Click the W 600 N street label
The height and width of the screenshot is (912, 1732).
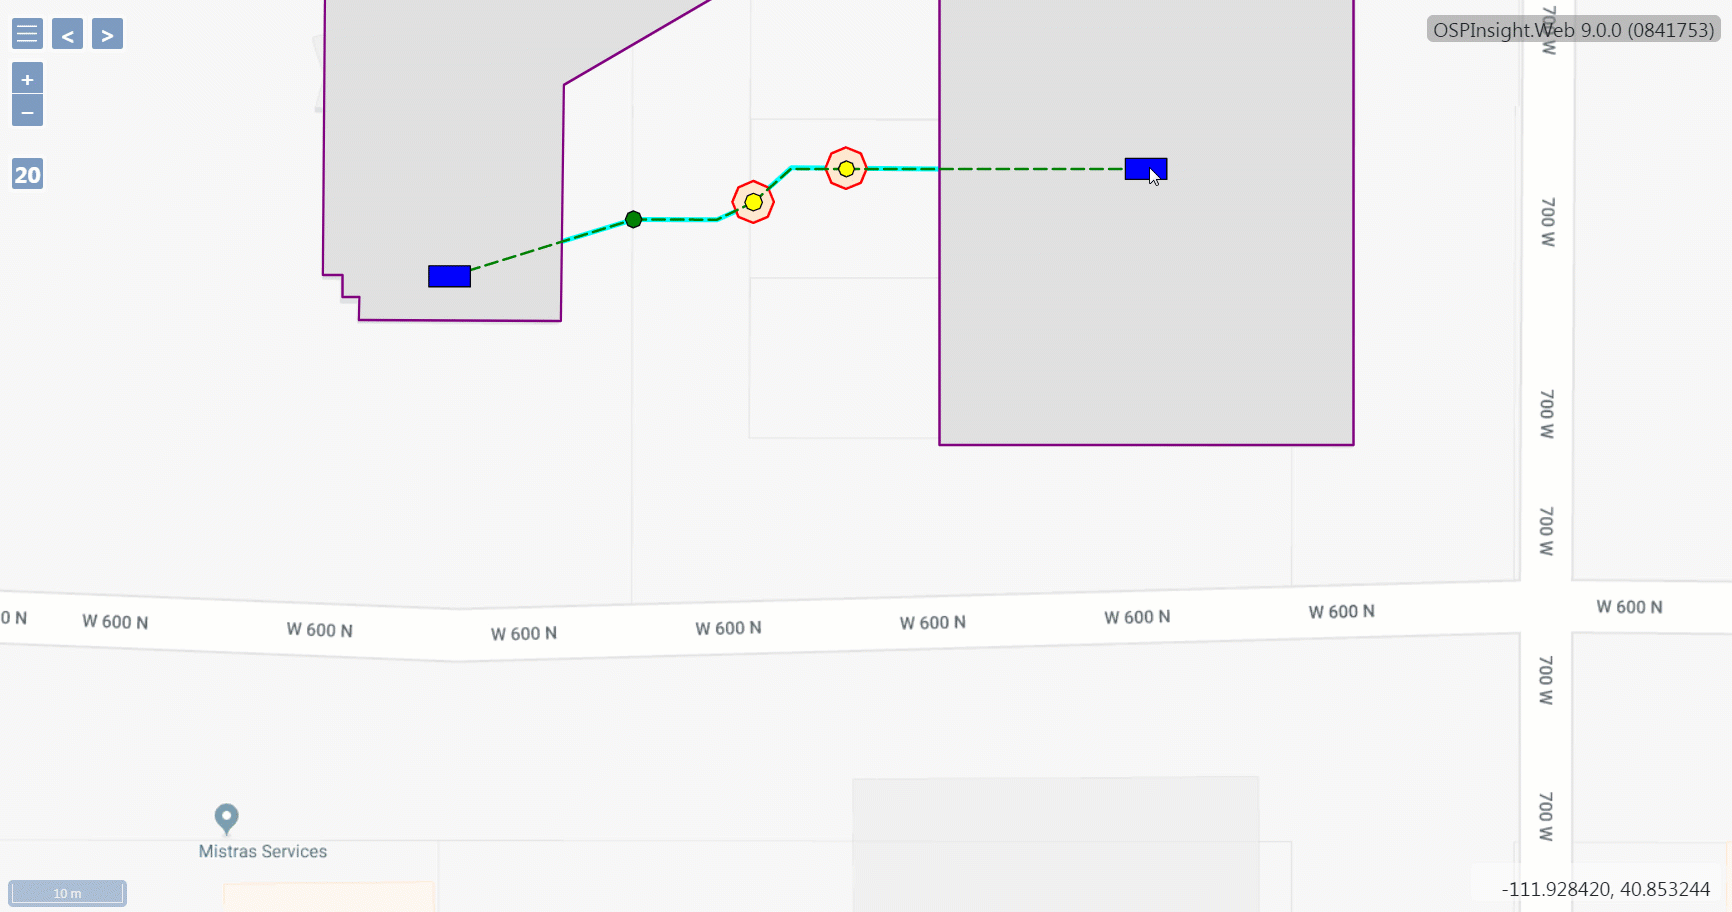[727, 627]
